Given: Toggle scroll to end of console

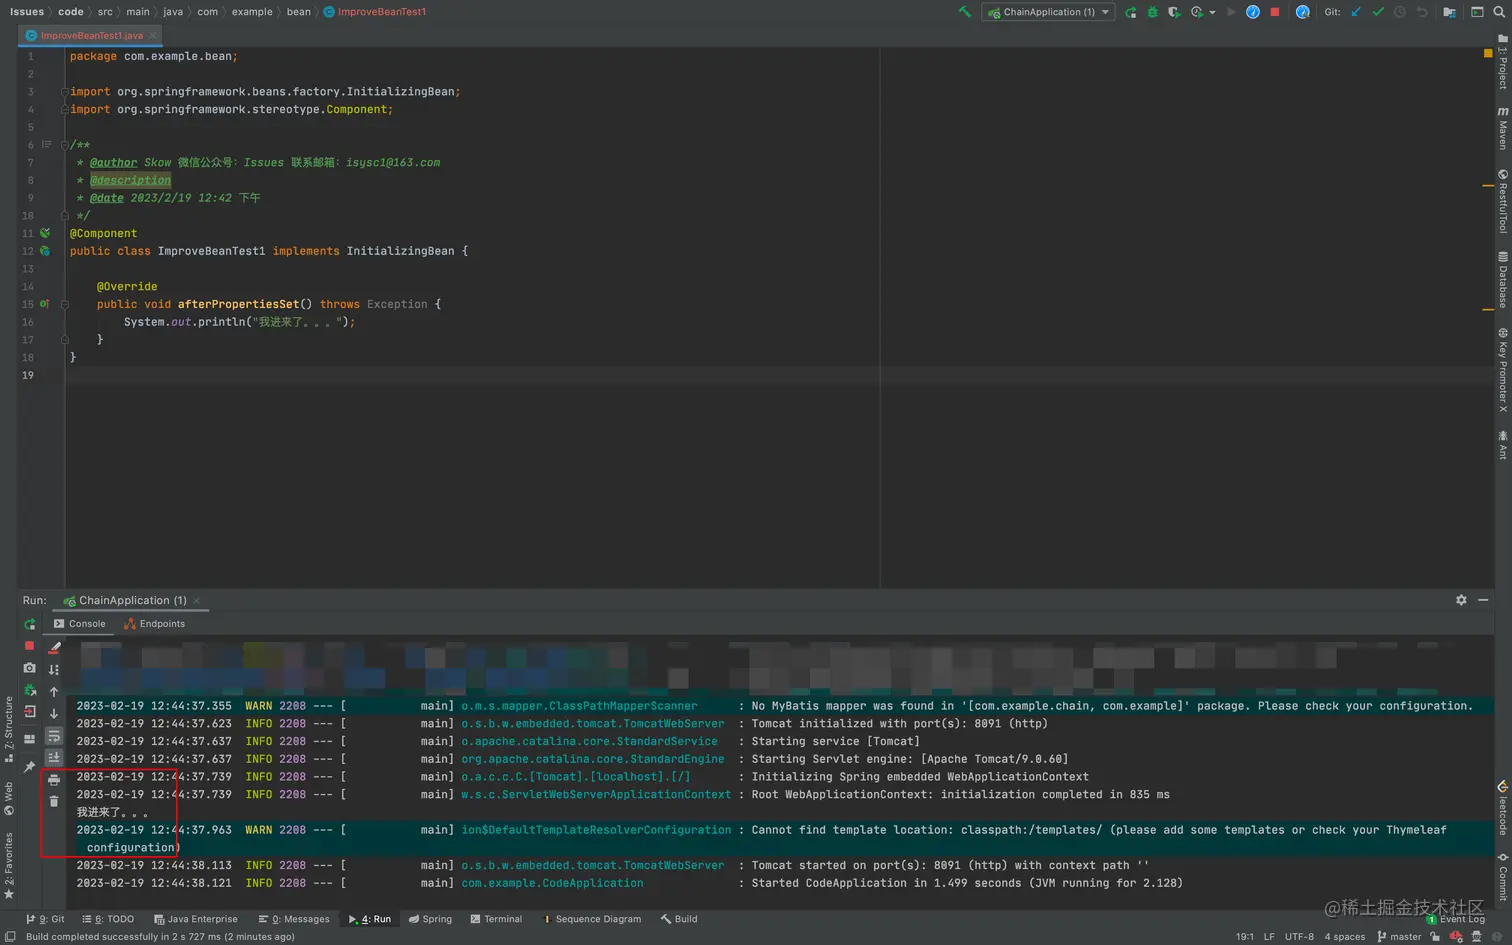Looking at the screenshot, I should coord(54,758).
